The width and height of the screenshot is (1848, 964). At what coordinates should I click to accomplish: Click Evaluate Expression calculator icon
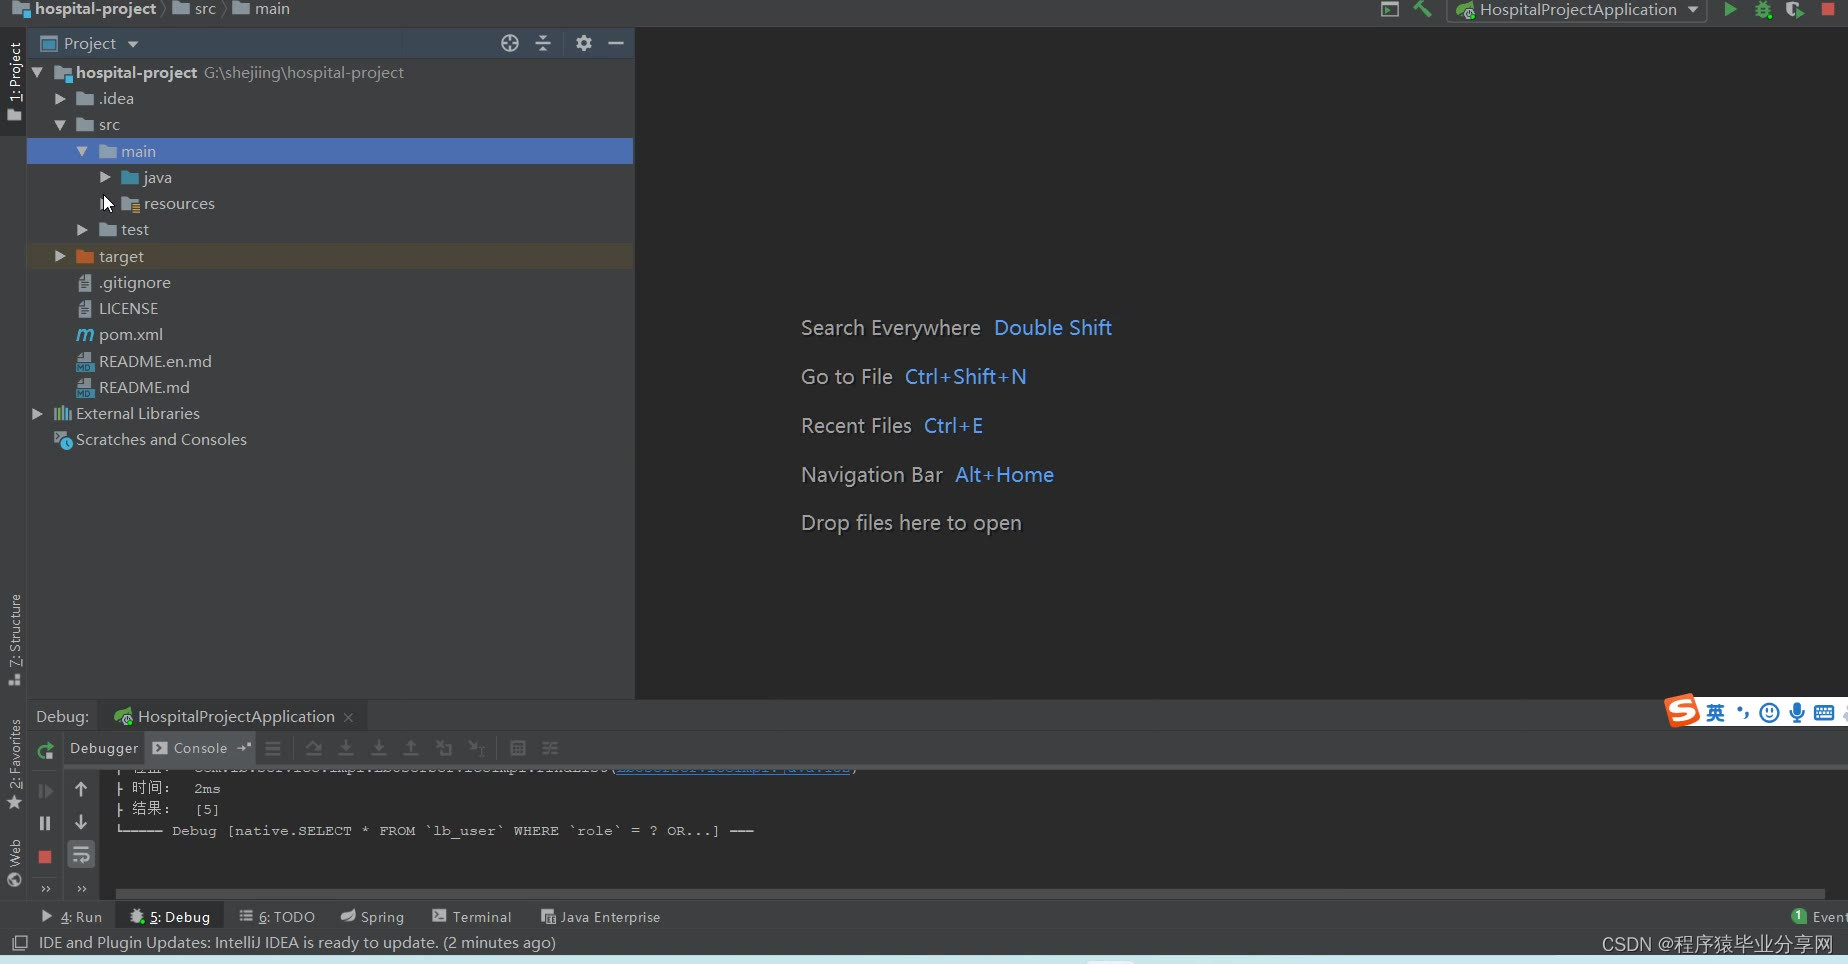518,748
